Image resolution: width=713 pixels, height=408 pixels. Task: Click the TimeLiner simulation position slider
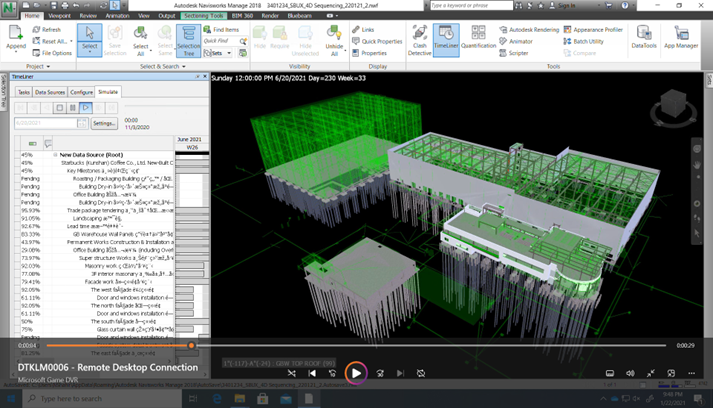pyautogui.click(x=165, y=106)
